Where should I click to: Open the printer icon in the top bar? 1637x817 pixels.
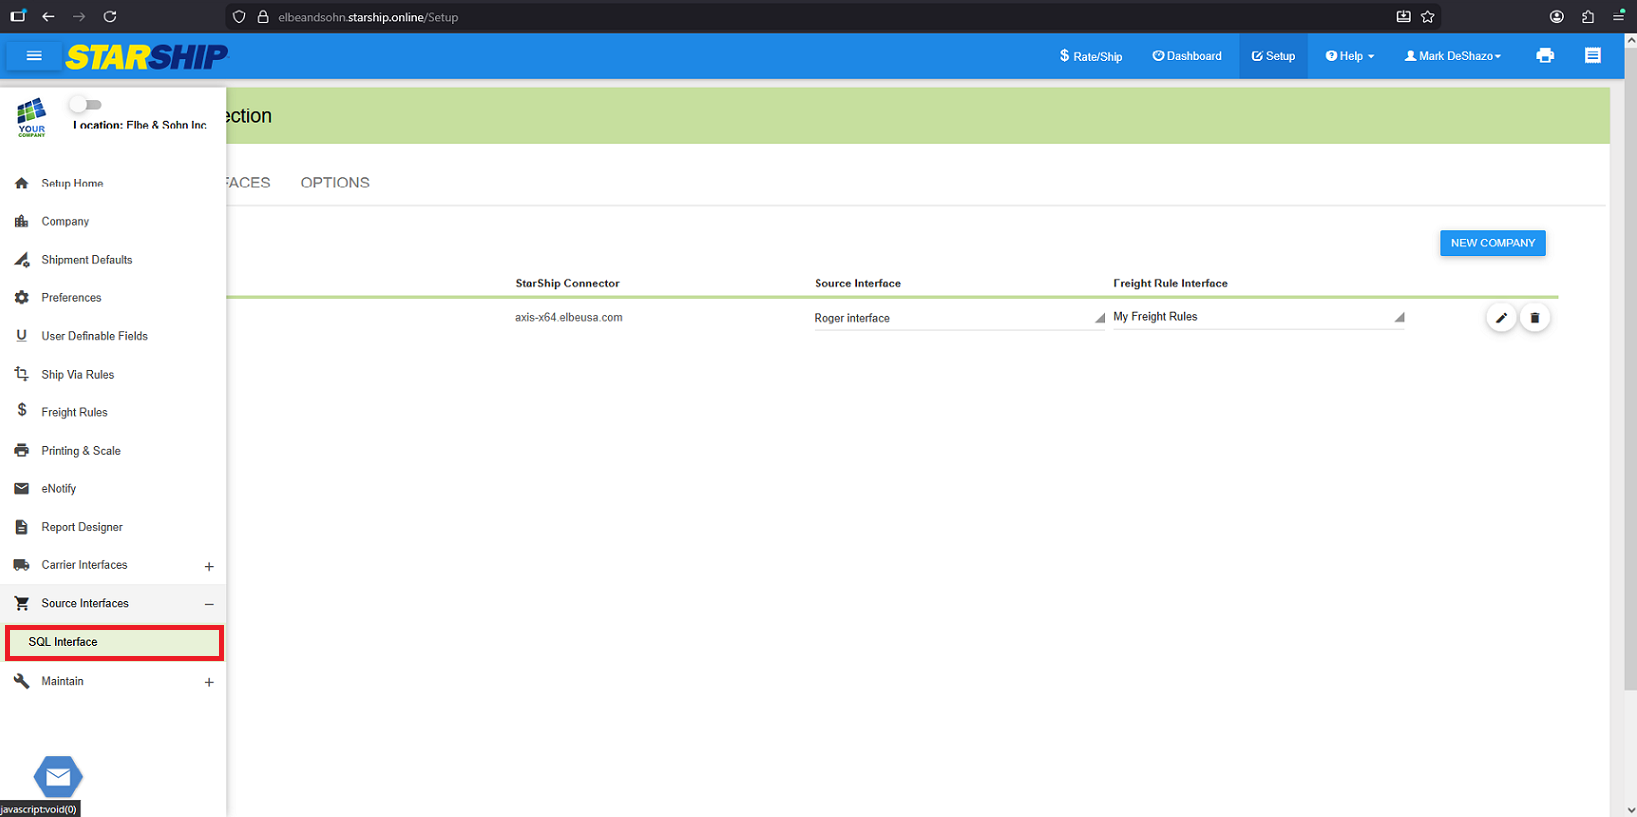1544,56
